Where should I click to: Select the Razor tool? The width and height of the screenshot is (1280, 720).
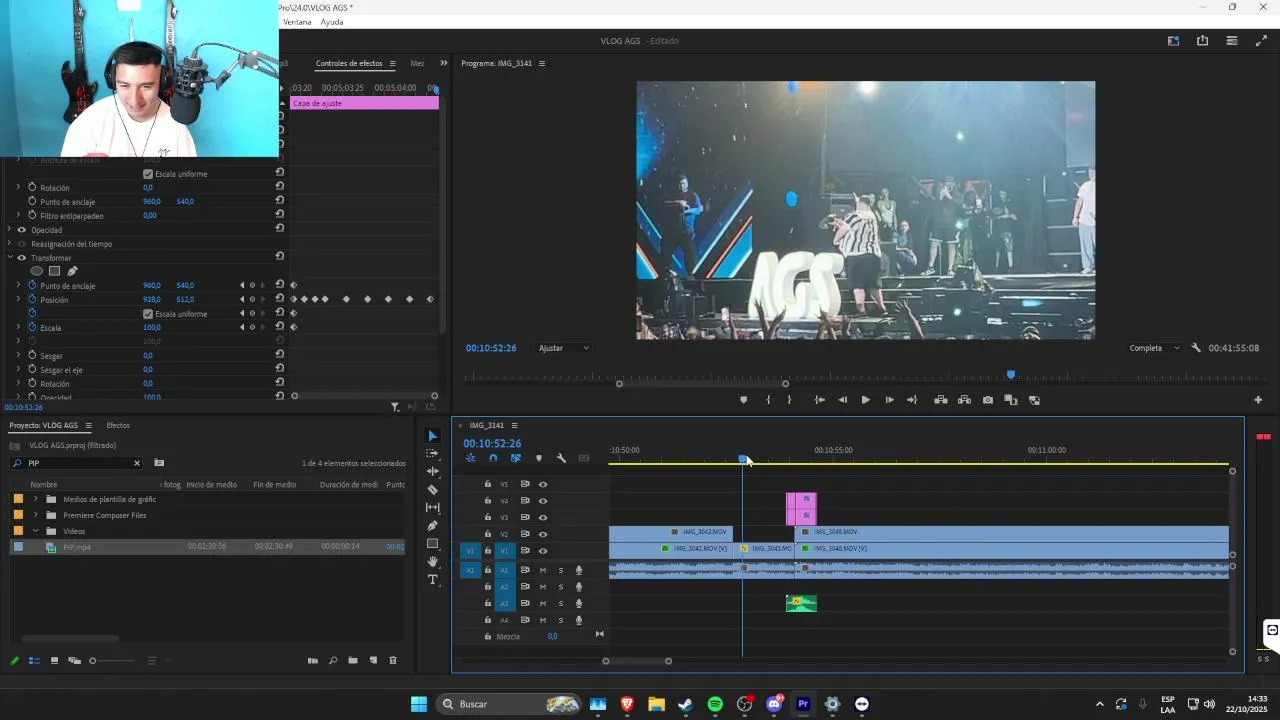coord(432,489)
